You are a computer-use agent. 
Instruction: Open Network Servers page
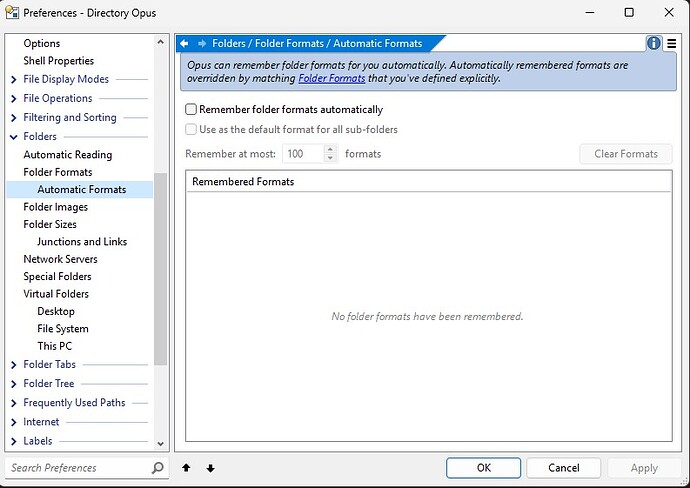[x=60, y=259]
